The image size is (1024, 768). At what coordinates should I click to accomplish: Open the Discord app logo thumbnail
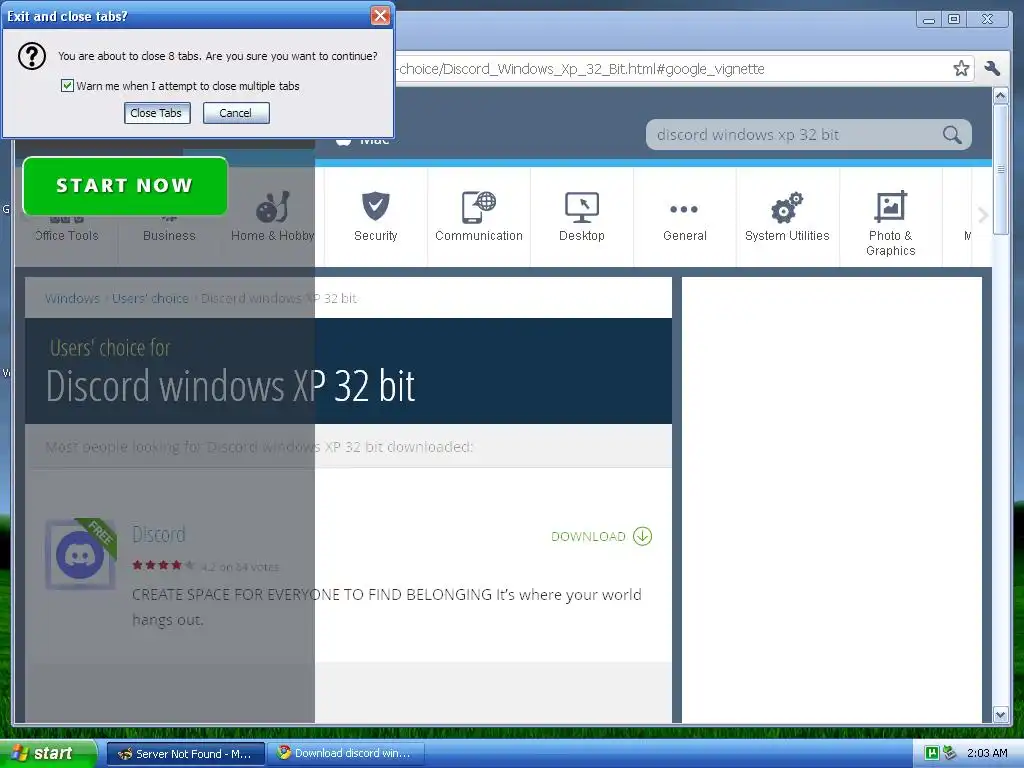point(80,554)
